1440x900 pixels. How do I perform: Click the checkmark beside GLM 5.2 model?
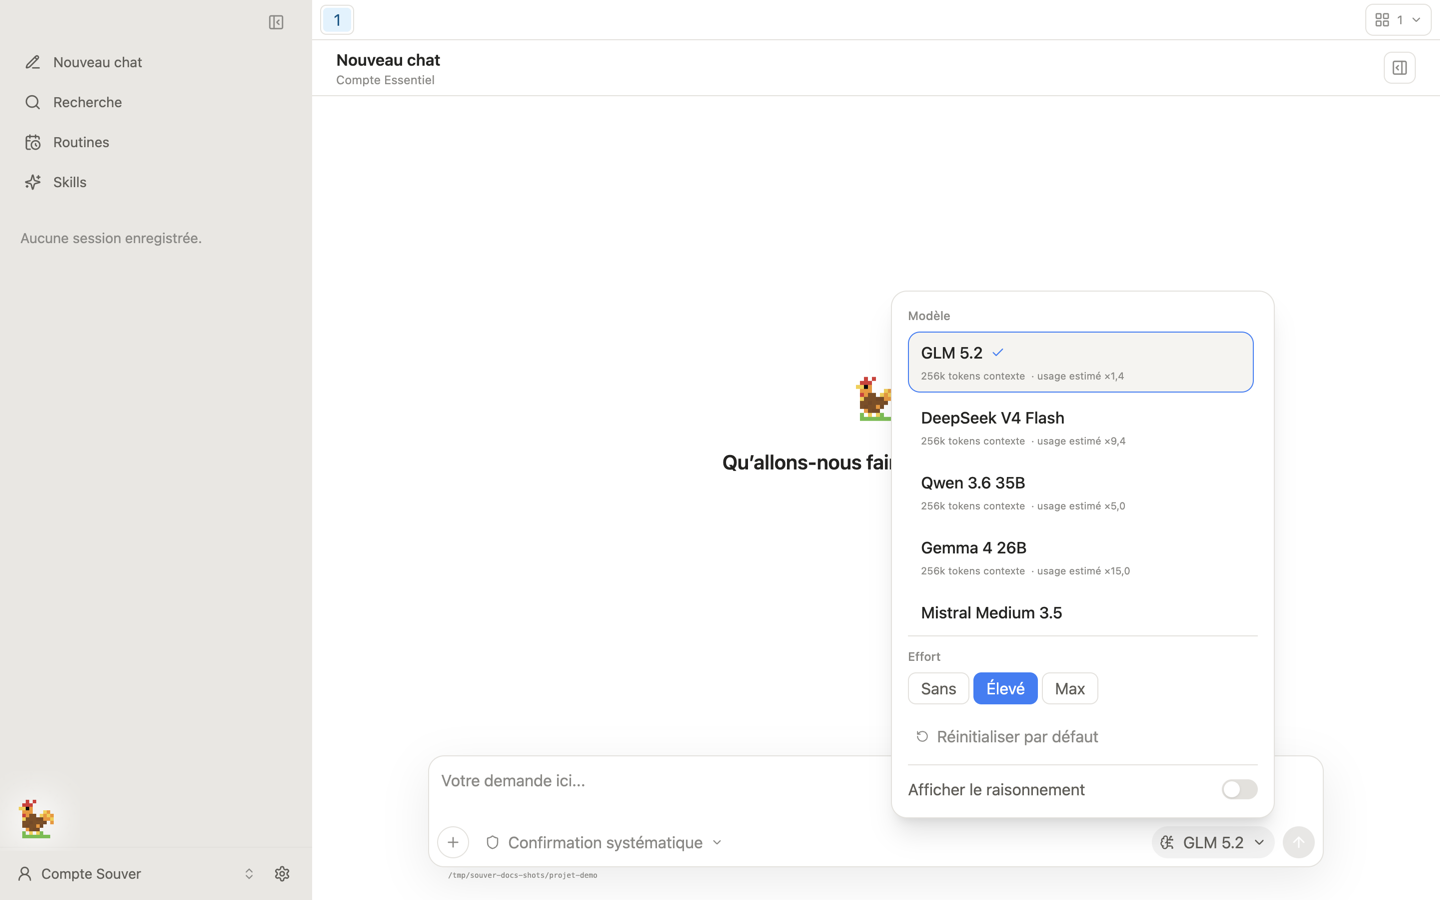tap(998, 352)
